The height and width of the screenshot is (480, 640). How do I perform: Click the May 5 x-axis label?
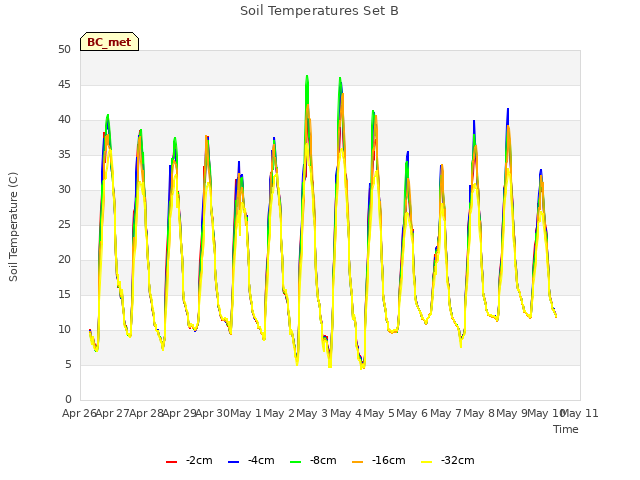tap(379, 413)
